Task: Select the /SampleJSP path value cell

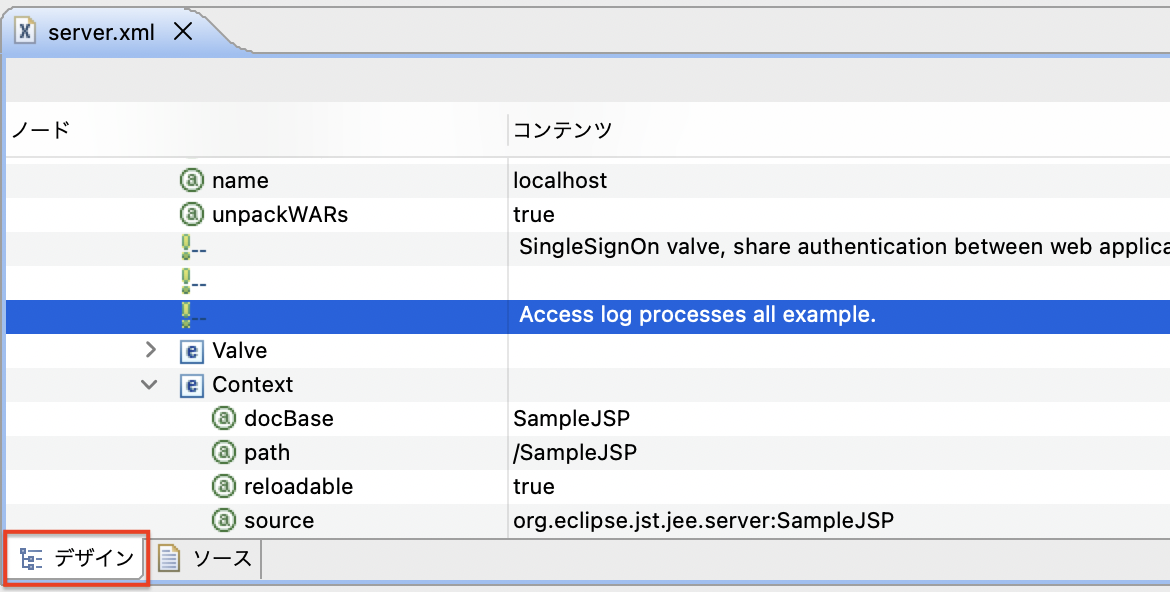Action: (839, 452)
